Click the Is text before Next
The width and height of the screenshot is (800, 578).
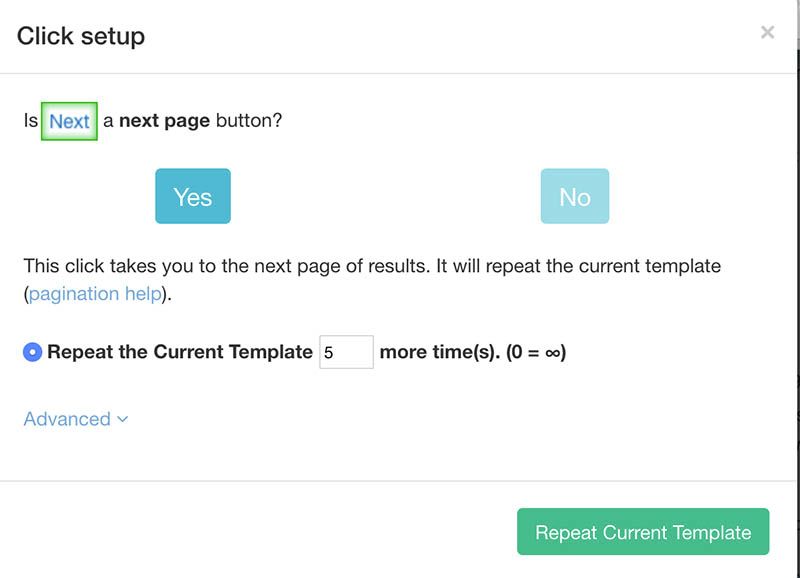coord(31,121)
